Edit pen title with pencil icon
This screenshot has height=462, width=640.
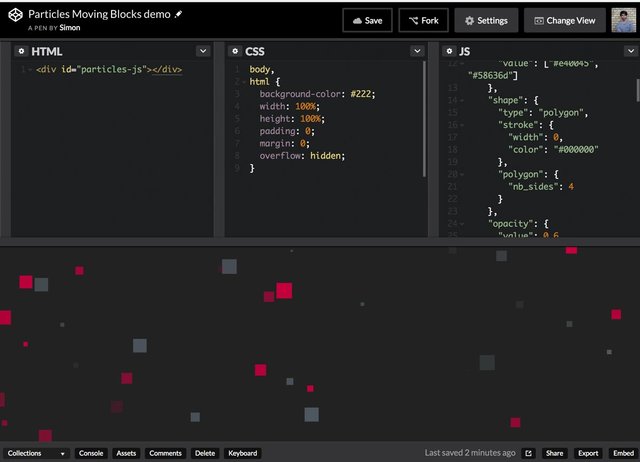coord(178,14)
